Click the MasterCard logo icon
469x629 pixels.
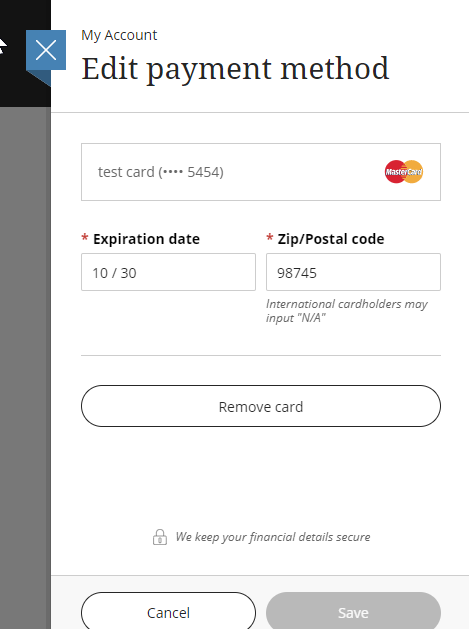(404, 172)
